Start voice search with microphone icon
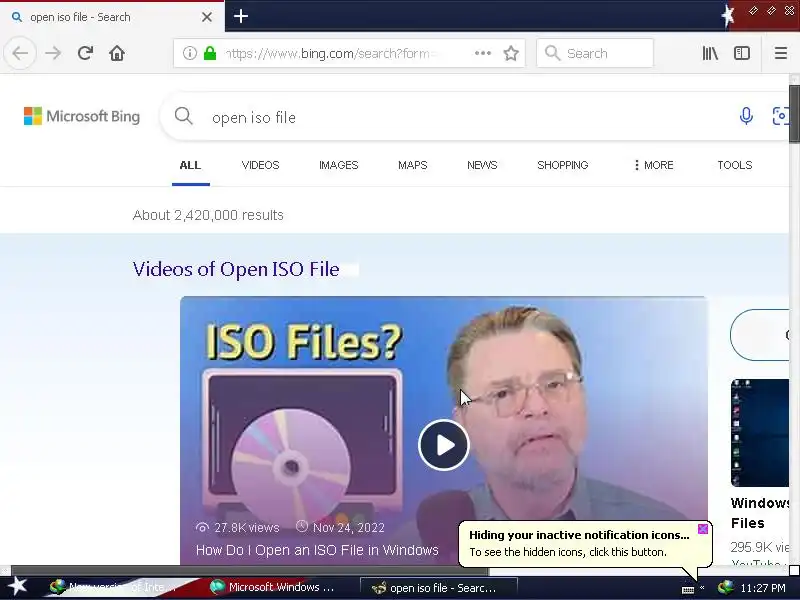 [x=746, y=116]
